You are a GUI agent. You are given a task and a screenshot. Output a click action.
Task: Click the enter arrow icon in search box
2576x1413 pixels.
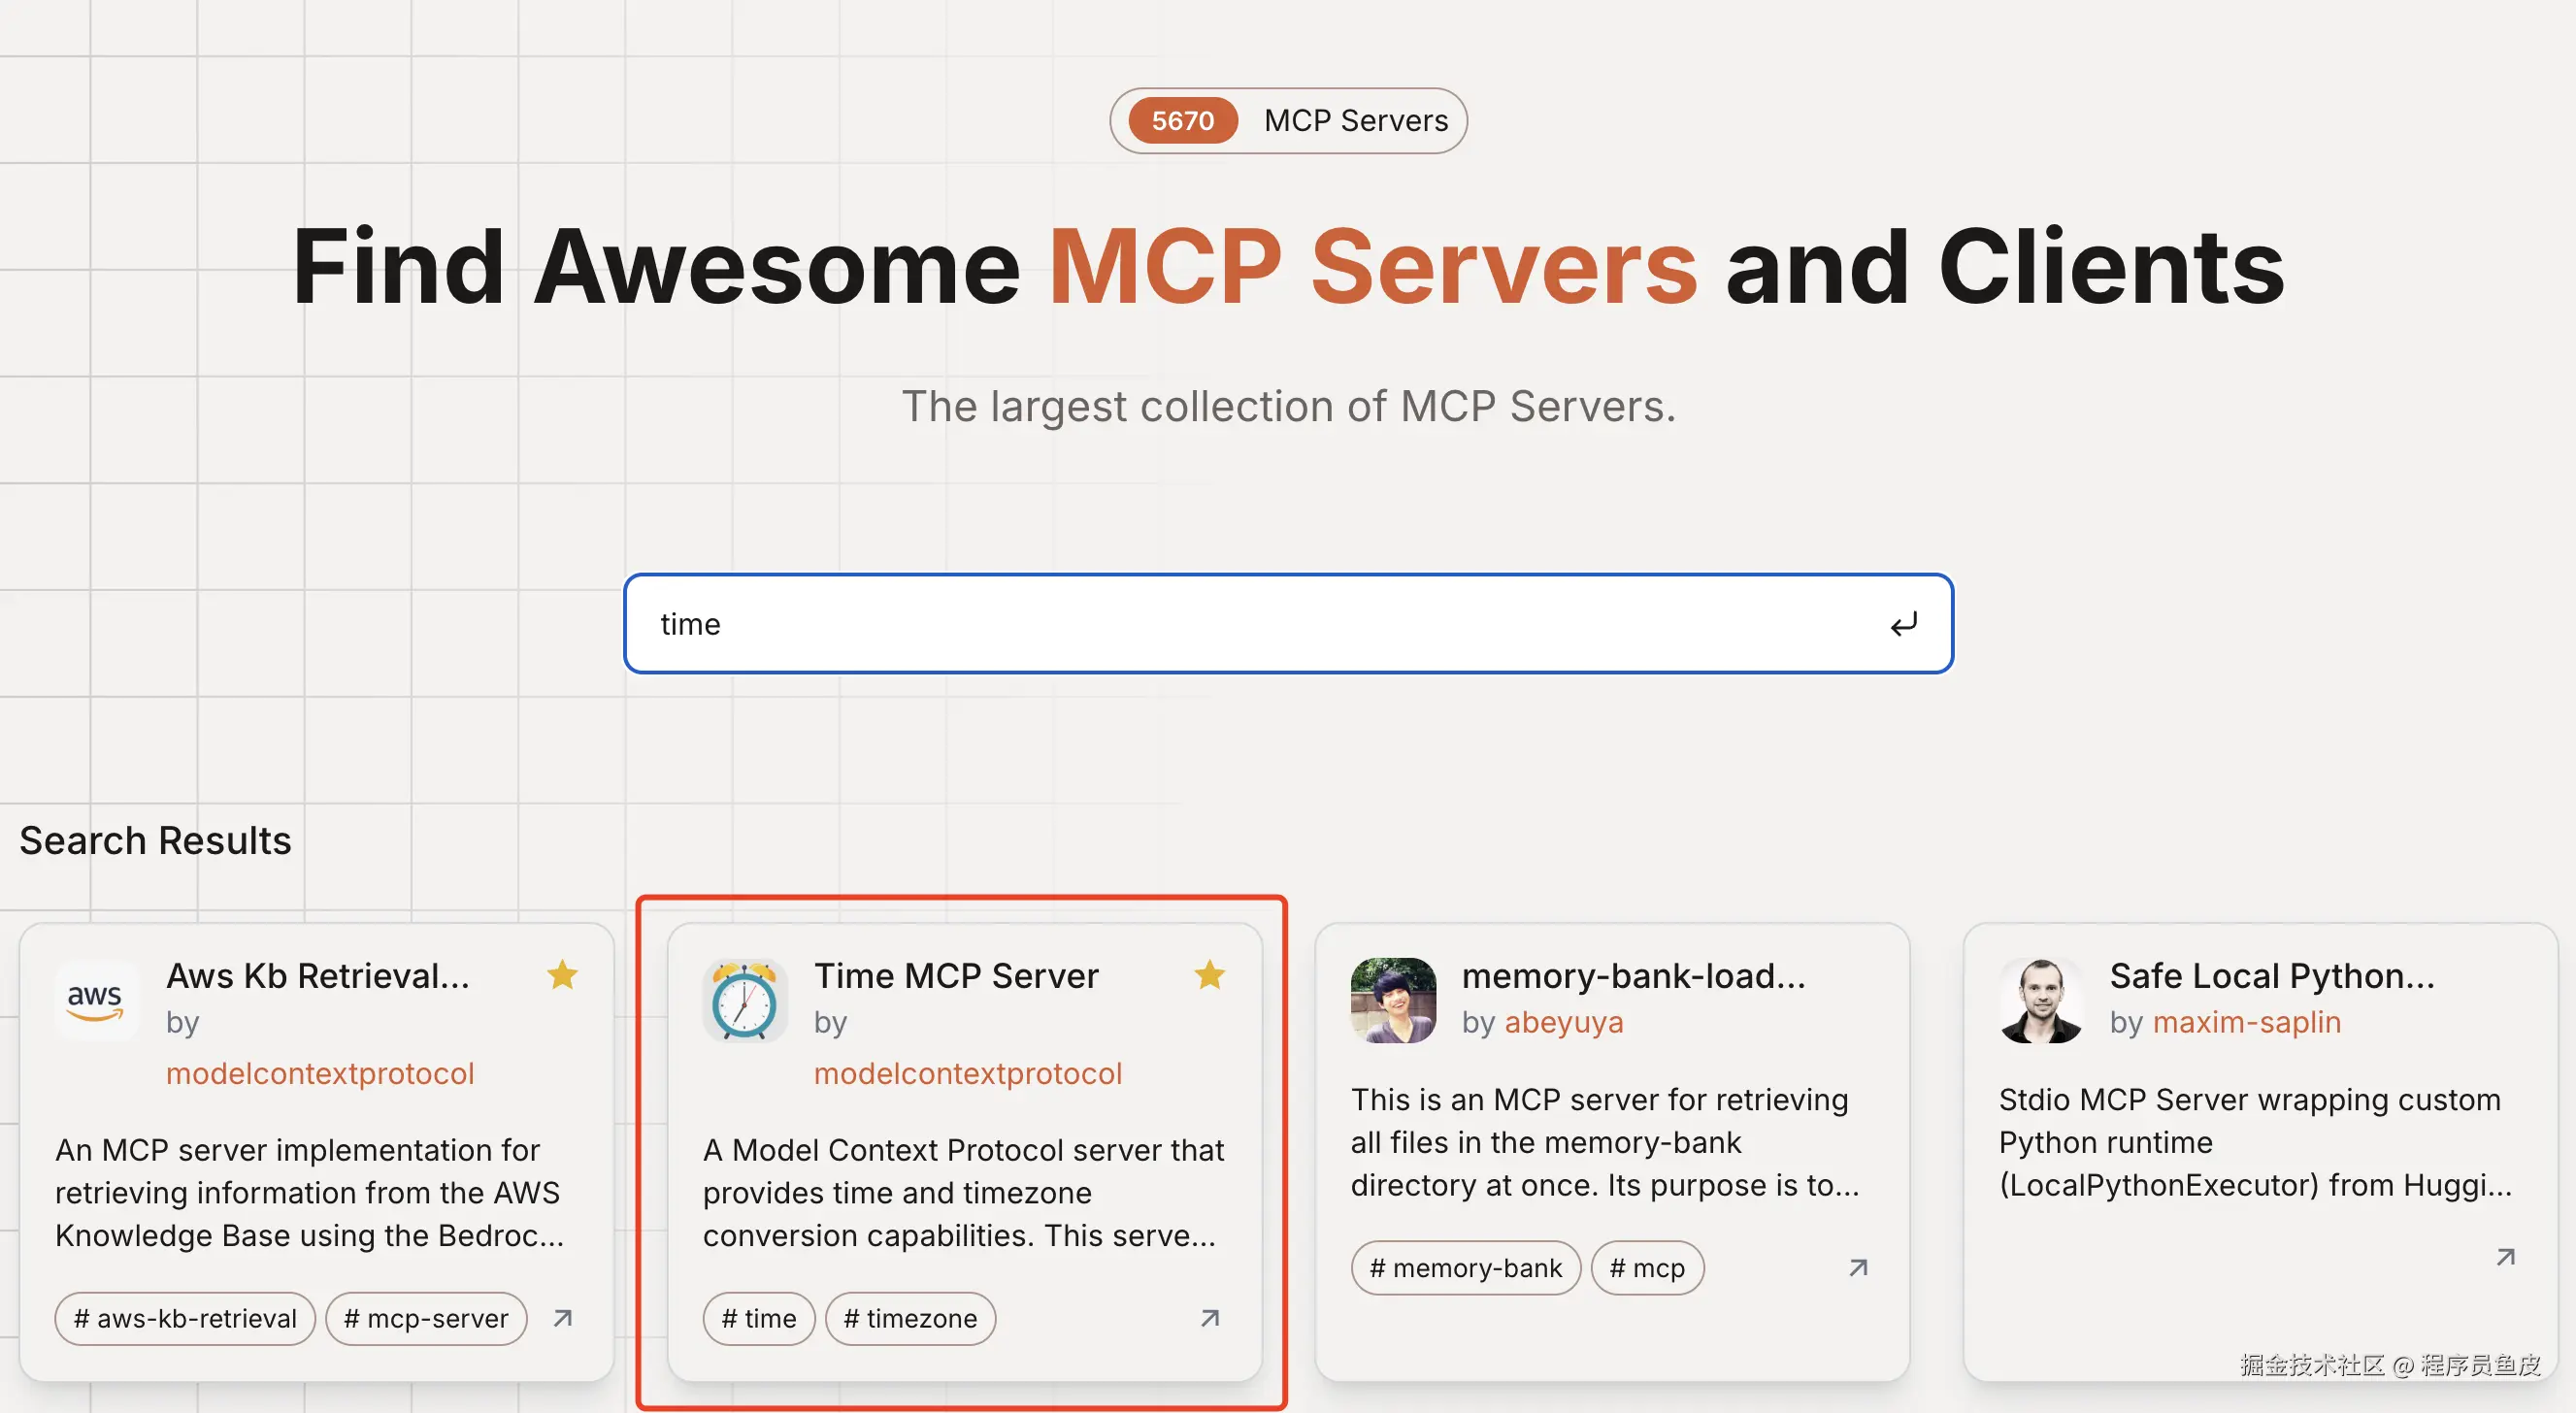point(1903,625)
